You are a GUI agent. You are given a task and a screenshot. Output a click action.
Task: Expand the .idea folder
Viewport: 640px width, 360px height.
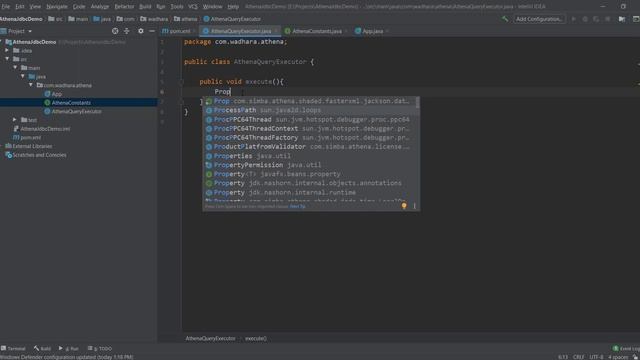tap(7, 51)
